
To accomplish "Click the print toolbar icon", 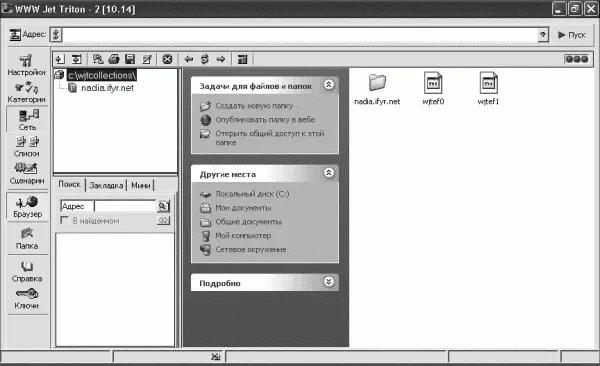I will [114, 59].
